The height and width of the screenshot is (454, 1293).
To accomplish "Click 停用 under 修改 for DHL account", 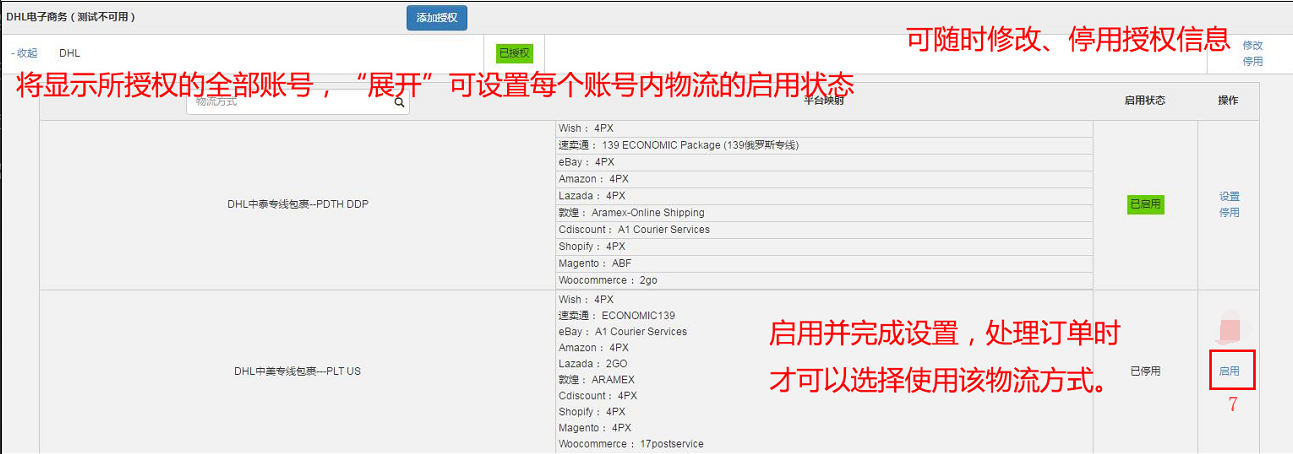I will point(1252,61).
